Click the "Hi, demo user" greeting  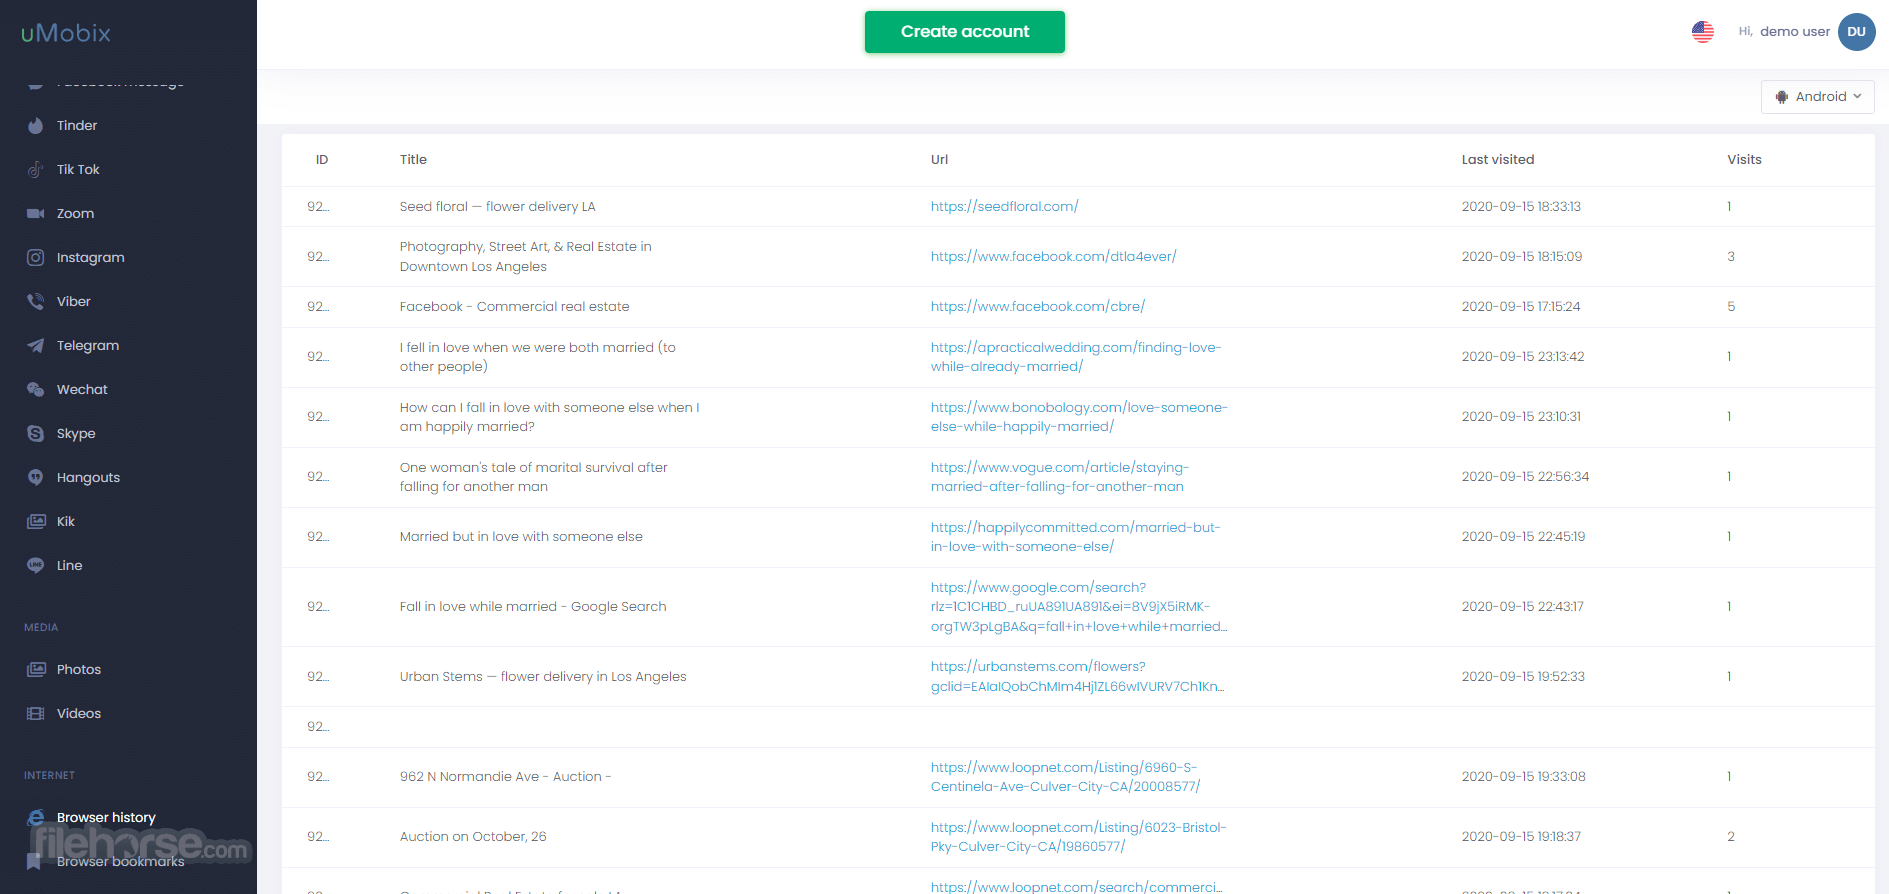[x=1784, y=32]
